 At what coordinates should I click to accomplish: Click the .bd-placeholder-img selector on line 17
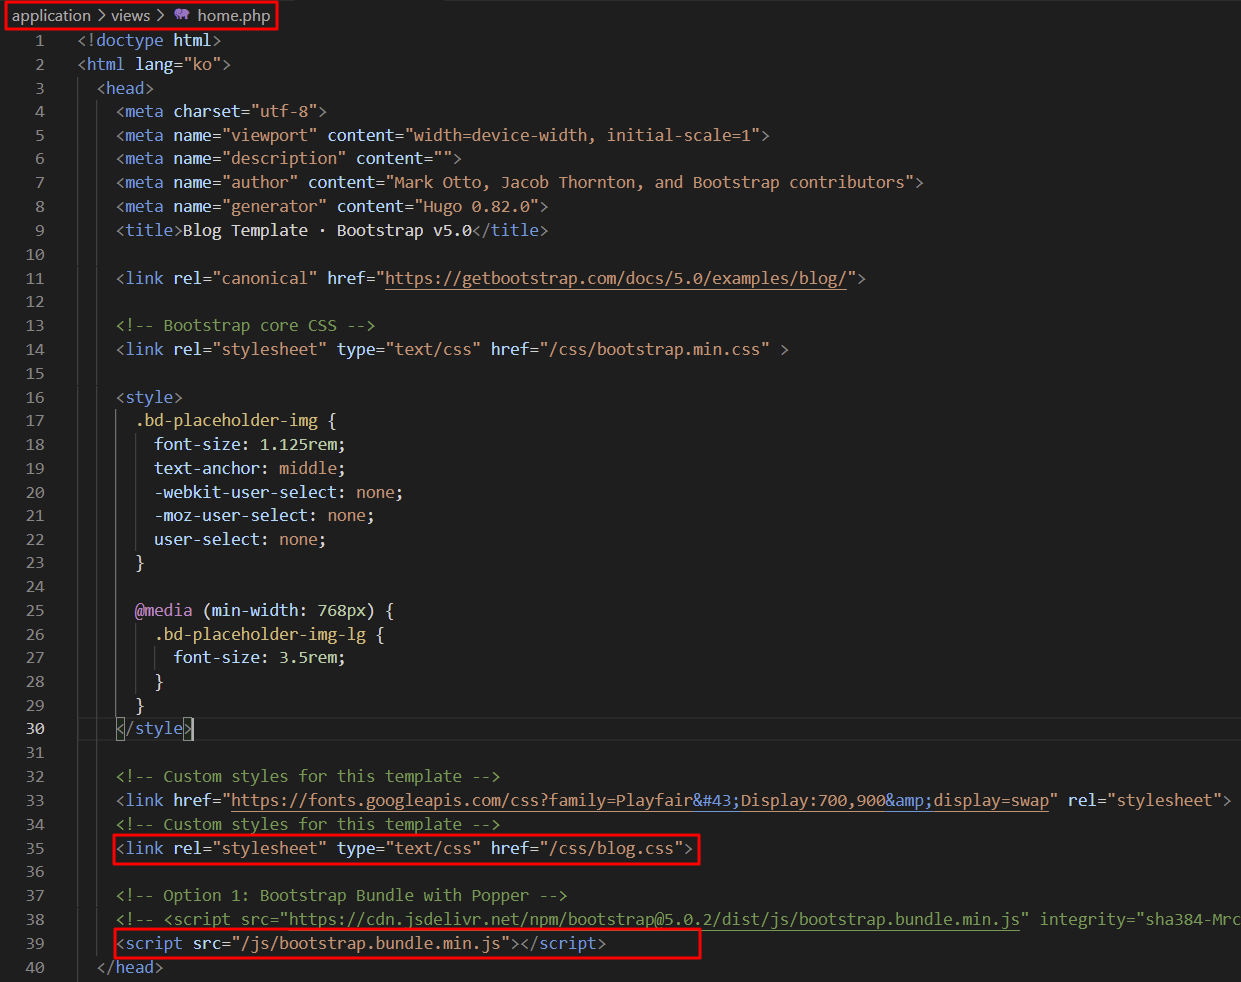(x=226, y=420)
